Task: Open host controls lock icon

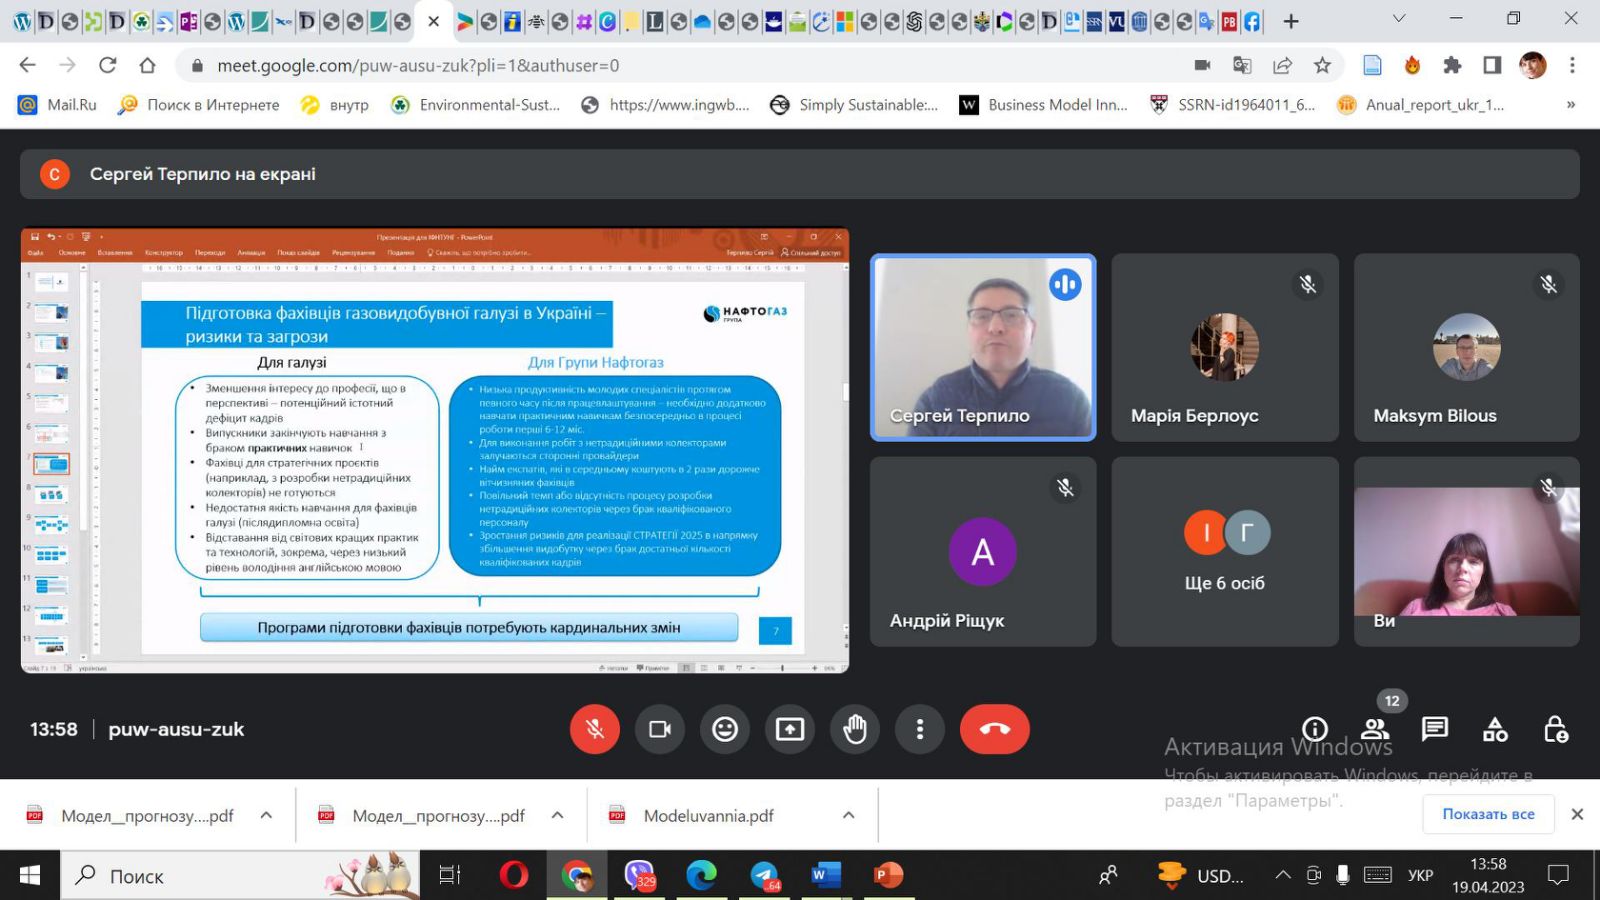Action: (1555, 729)
